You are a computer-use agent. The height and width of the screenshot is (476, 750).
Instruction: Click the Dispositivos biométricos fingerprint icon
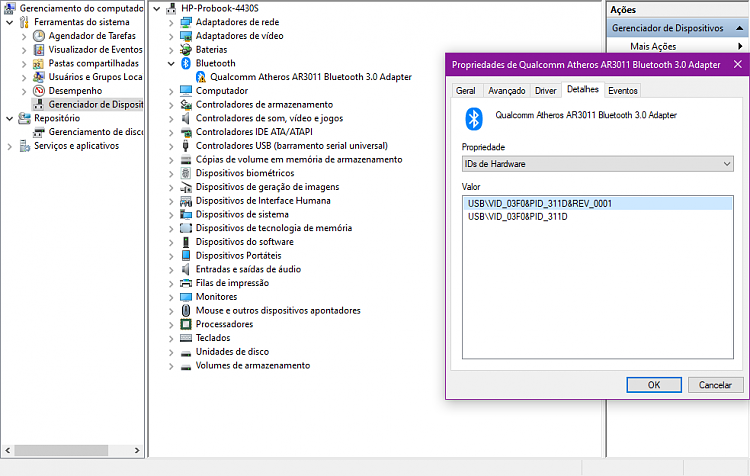[186, 173]
